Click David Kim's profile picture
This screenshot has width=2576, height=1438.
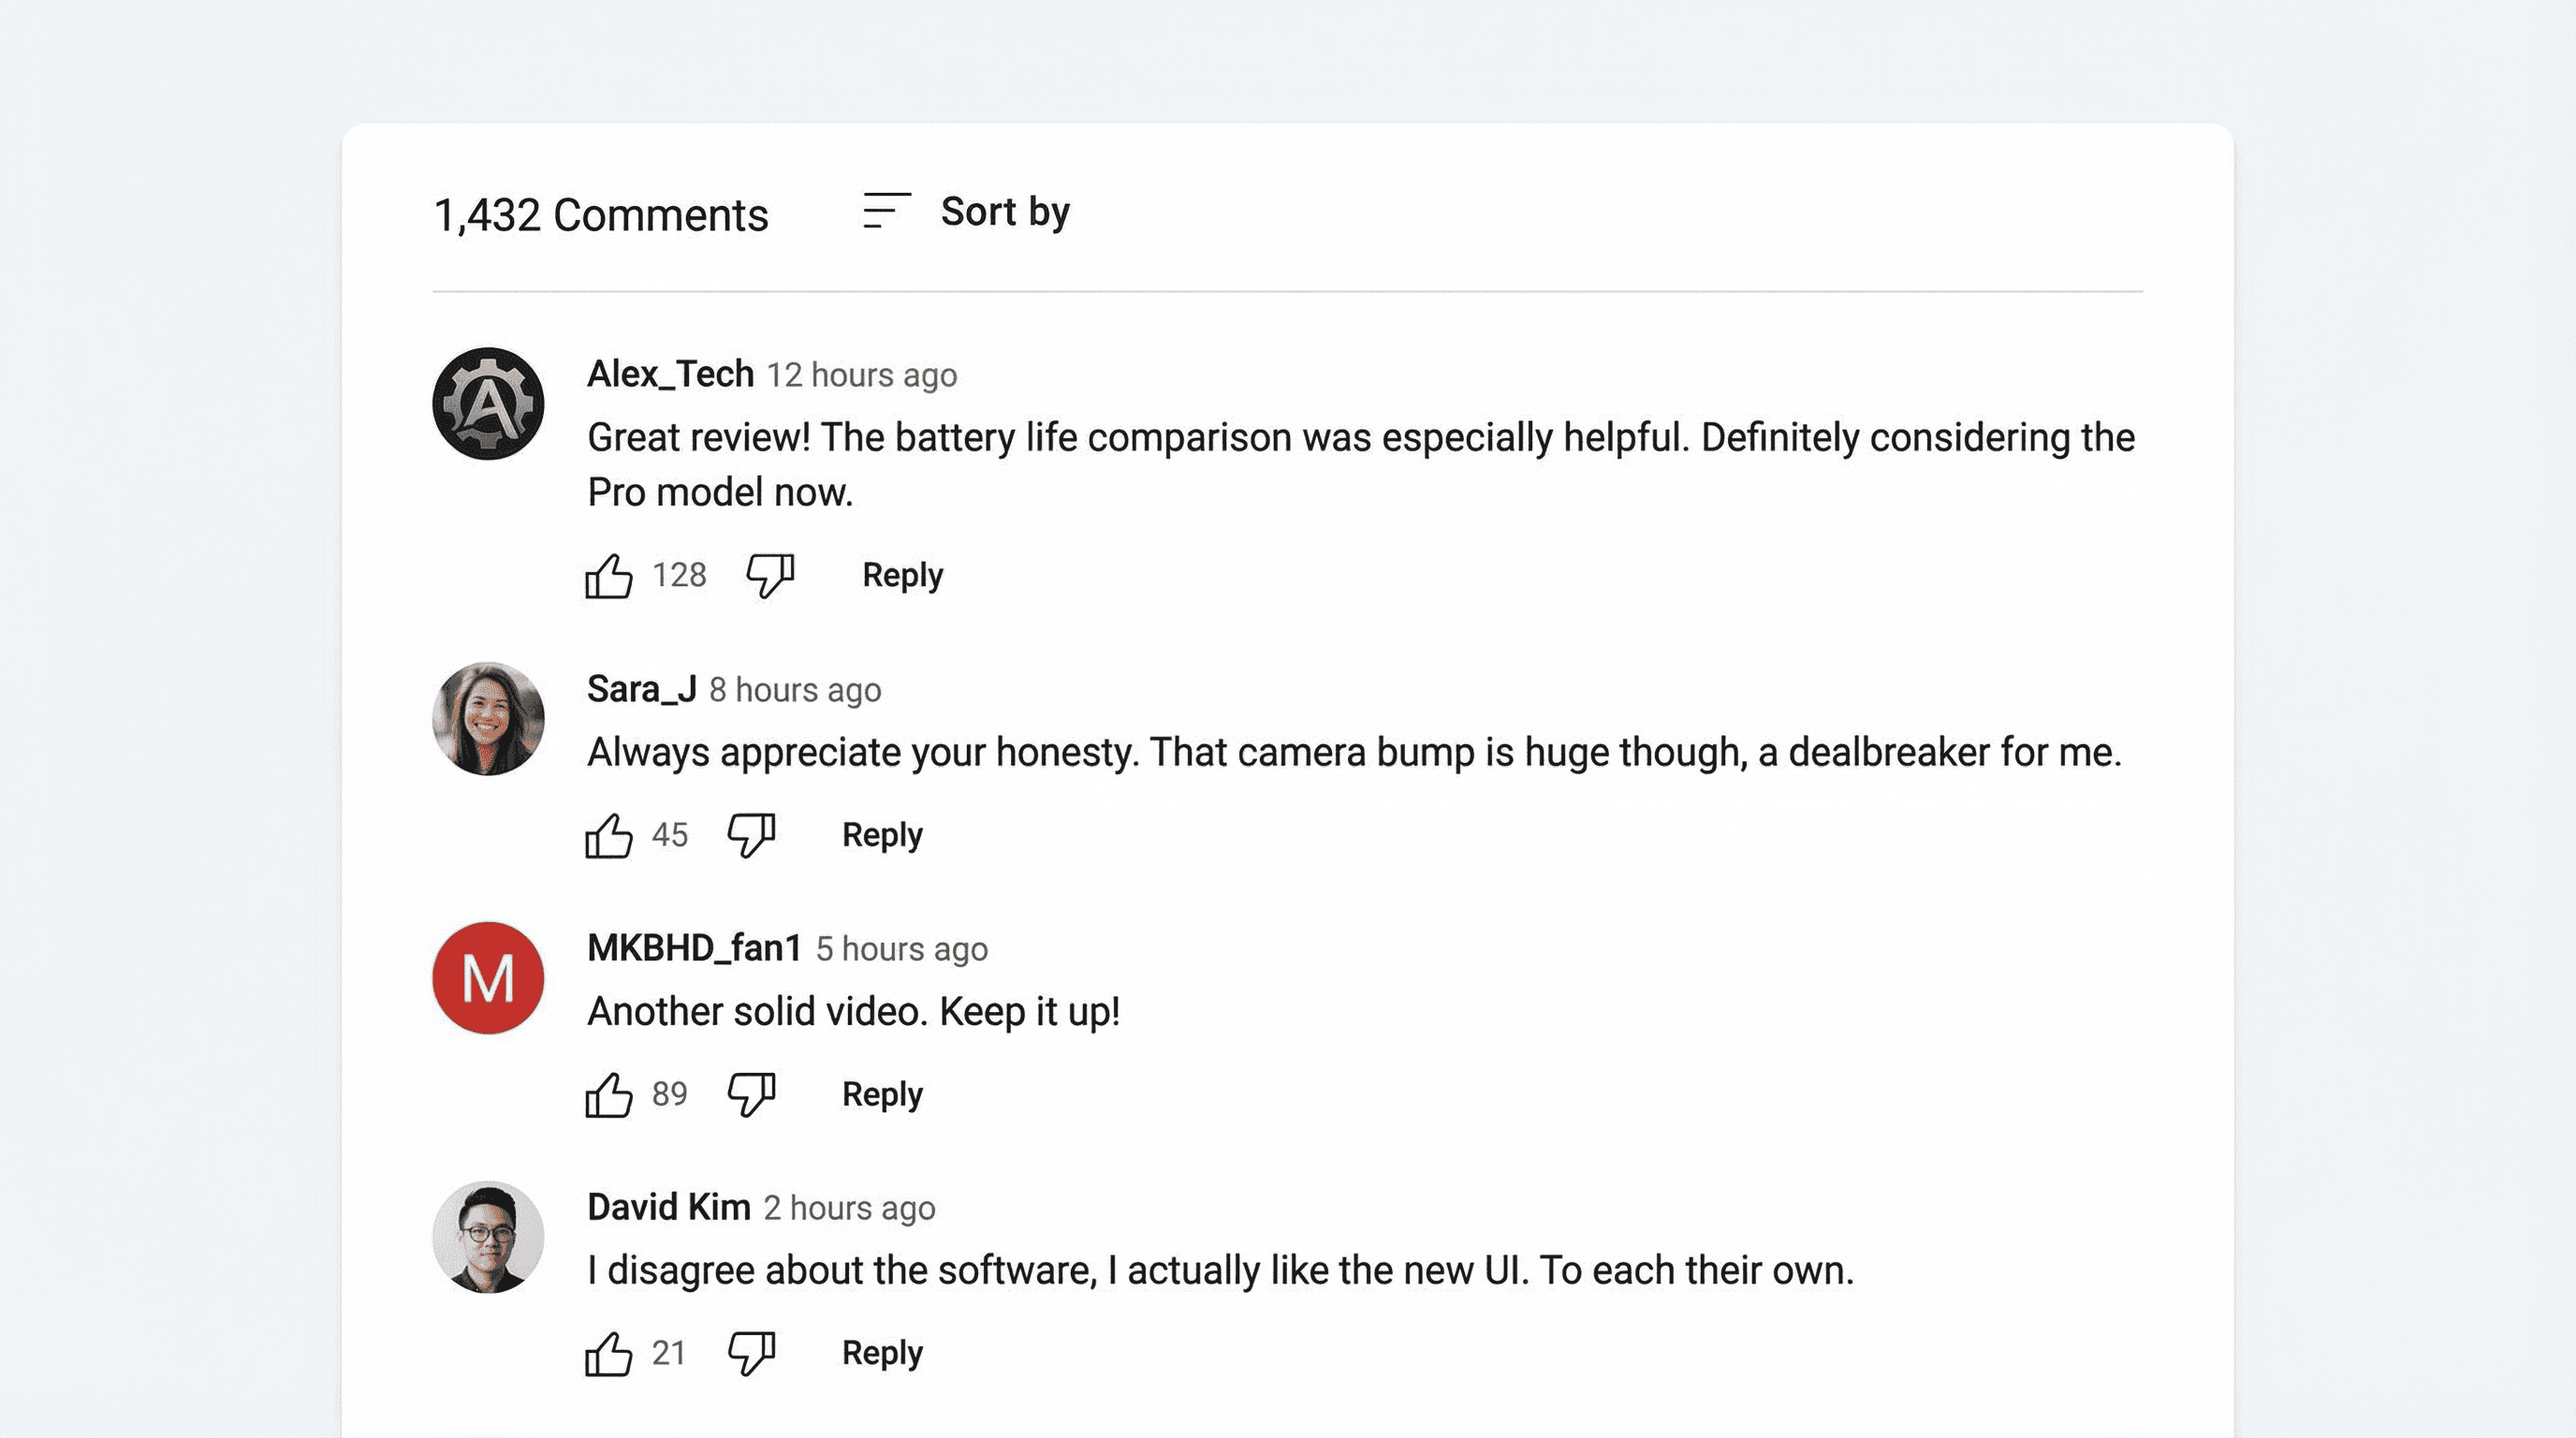click(x=488, y=1236)
